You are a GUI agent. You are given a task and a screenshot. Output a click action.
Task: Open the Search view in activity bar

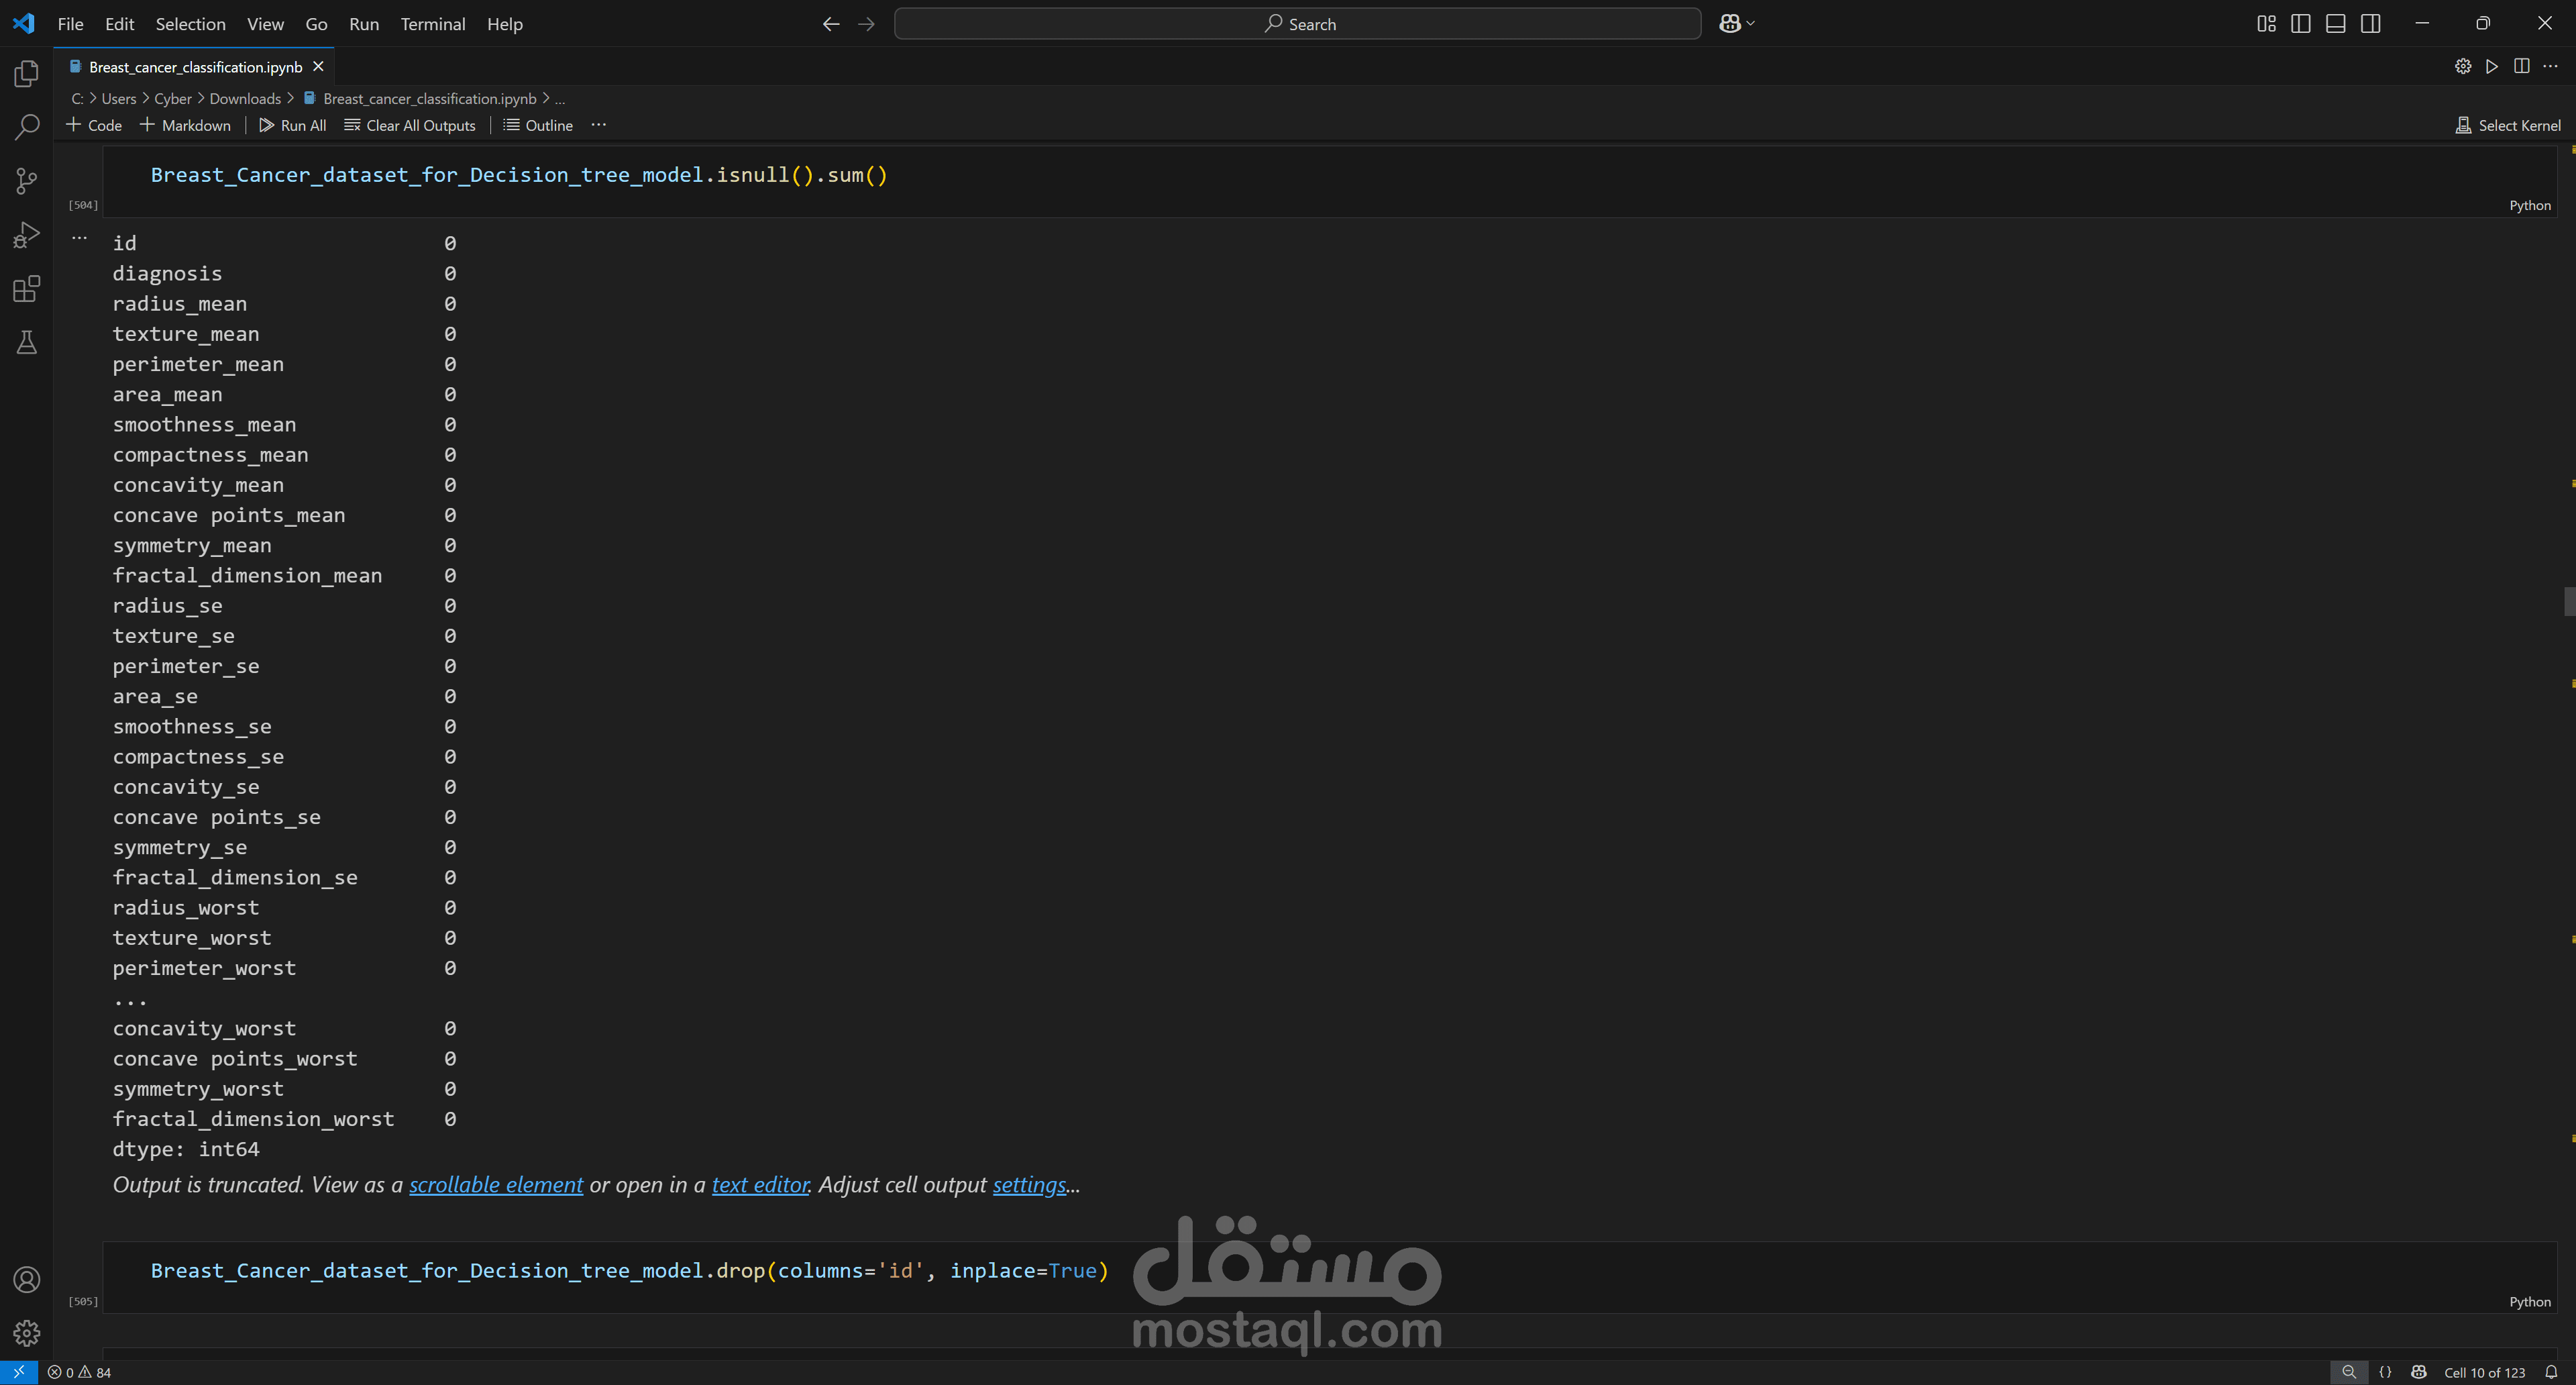27,127
